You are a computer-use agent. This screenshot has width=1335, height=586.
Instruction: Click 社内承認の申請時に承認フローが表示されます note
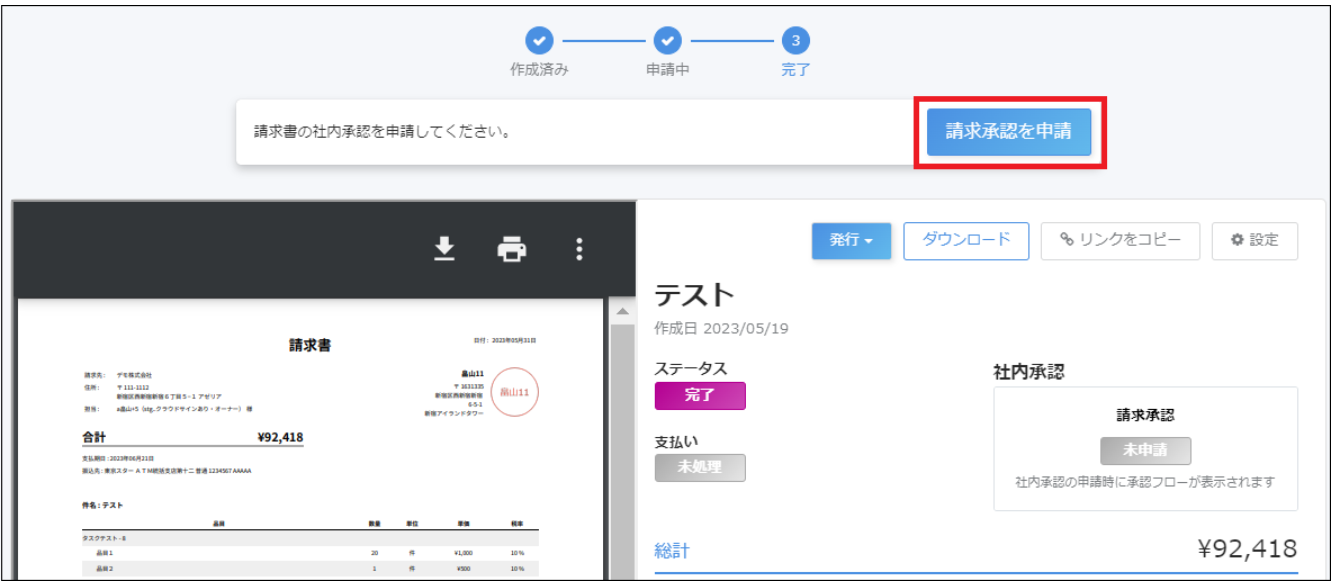pos(1146,482)
